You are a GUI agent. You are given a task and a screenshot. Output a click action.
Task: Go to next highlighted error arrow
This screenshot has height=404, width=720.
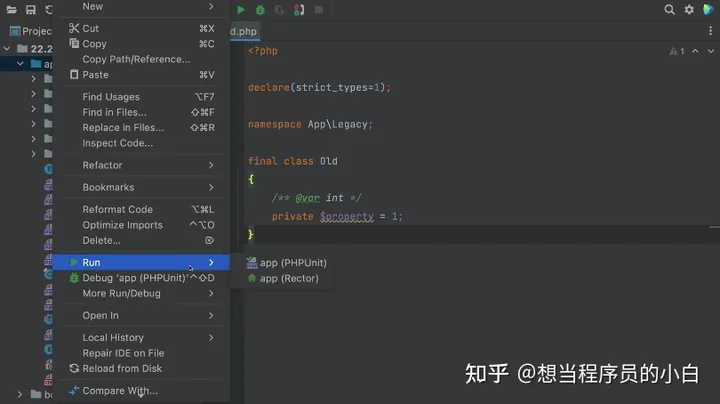pyautogui.click(x=711, y=51)
